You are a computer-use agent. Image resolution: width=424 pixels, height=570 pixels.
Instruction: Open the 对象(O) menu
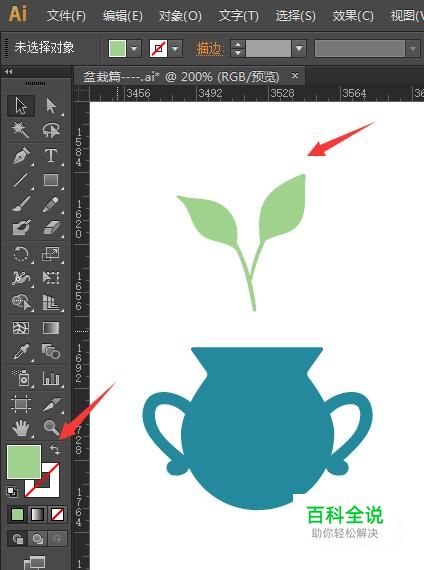click(180, 16)
